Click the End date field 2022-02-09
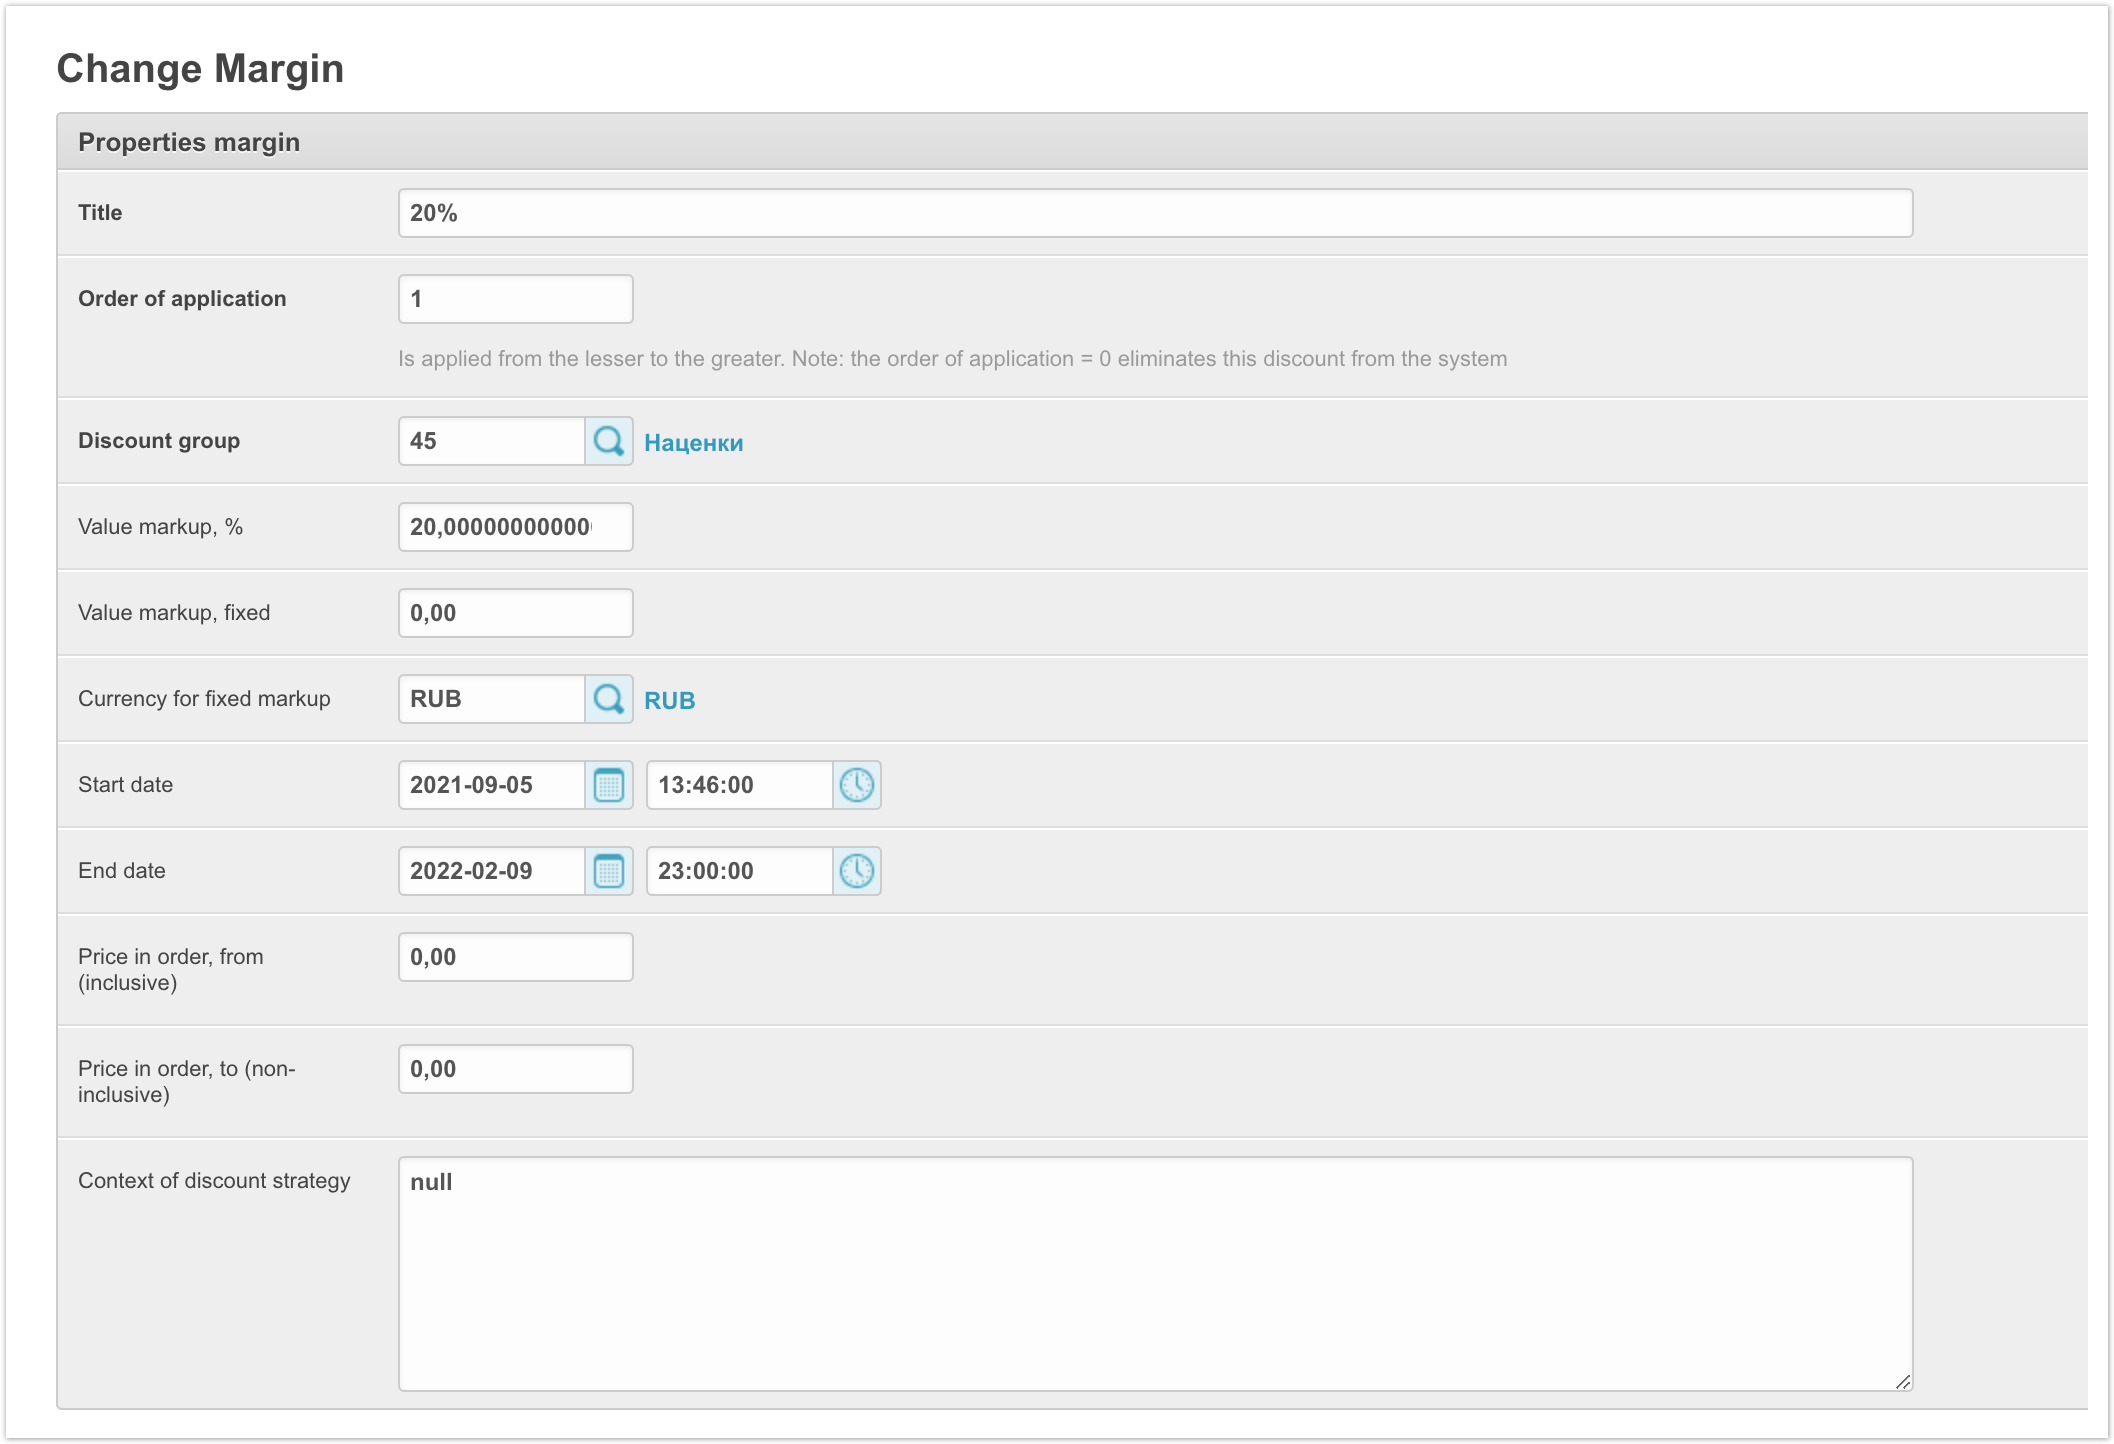This screenshot has height=1444, width=2114. coord(491,871)
